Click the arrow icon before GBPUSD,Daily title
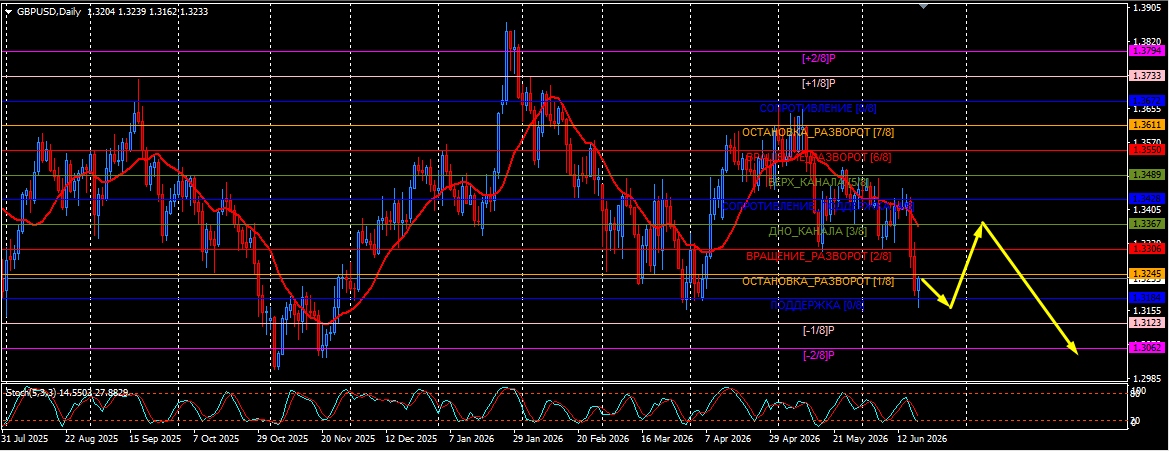The image size is (1169, 451). point(8,11)
